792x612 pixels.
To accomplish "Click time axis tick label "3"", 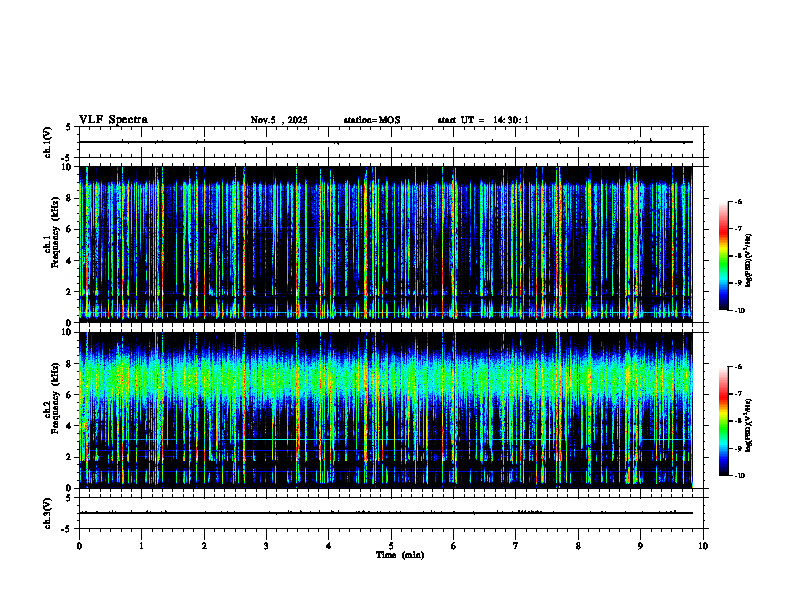I will (266, 546).
